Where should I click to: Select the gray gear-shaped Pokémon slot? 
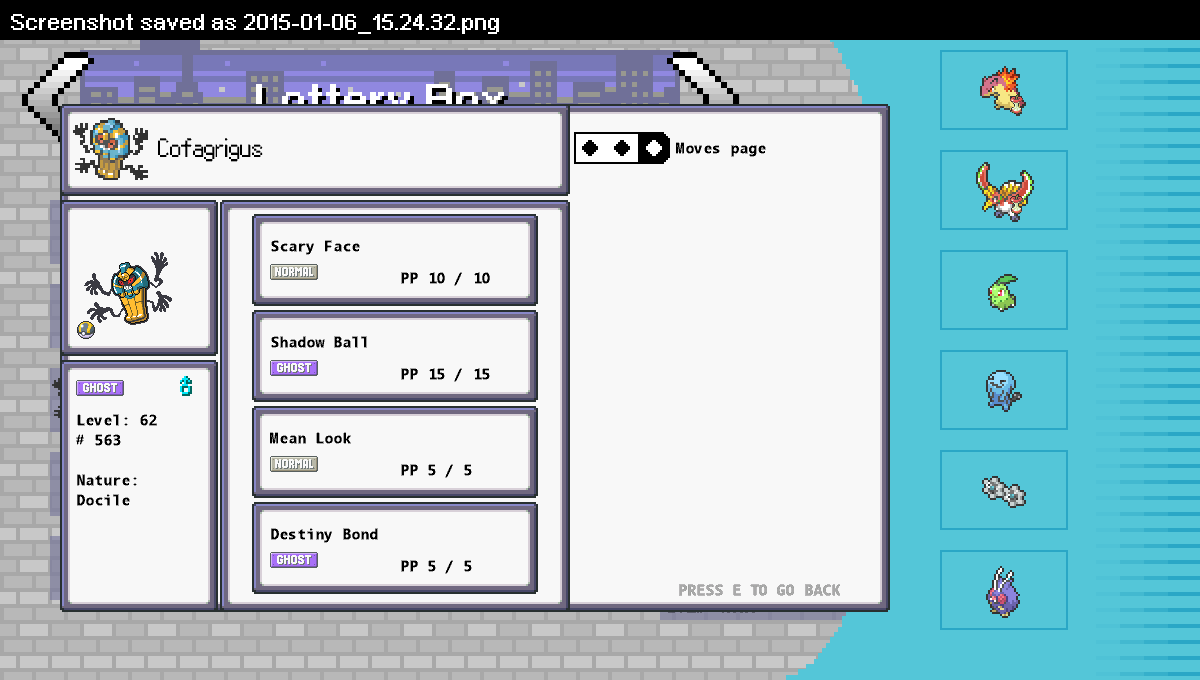[x=1003, y=490]
